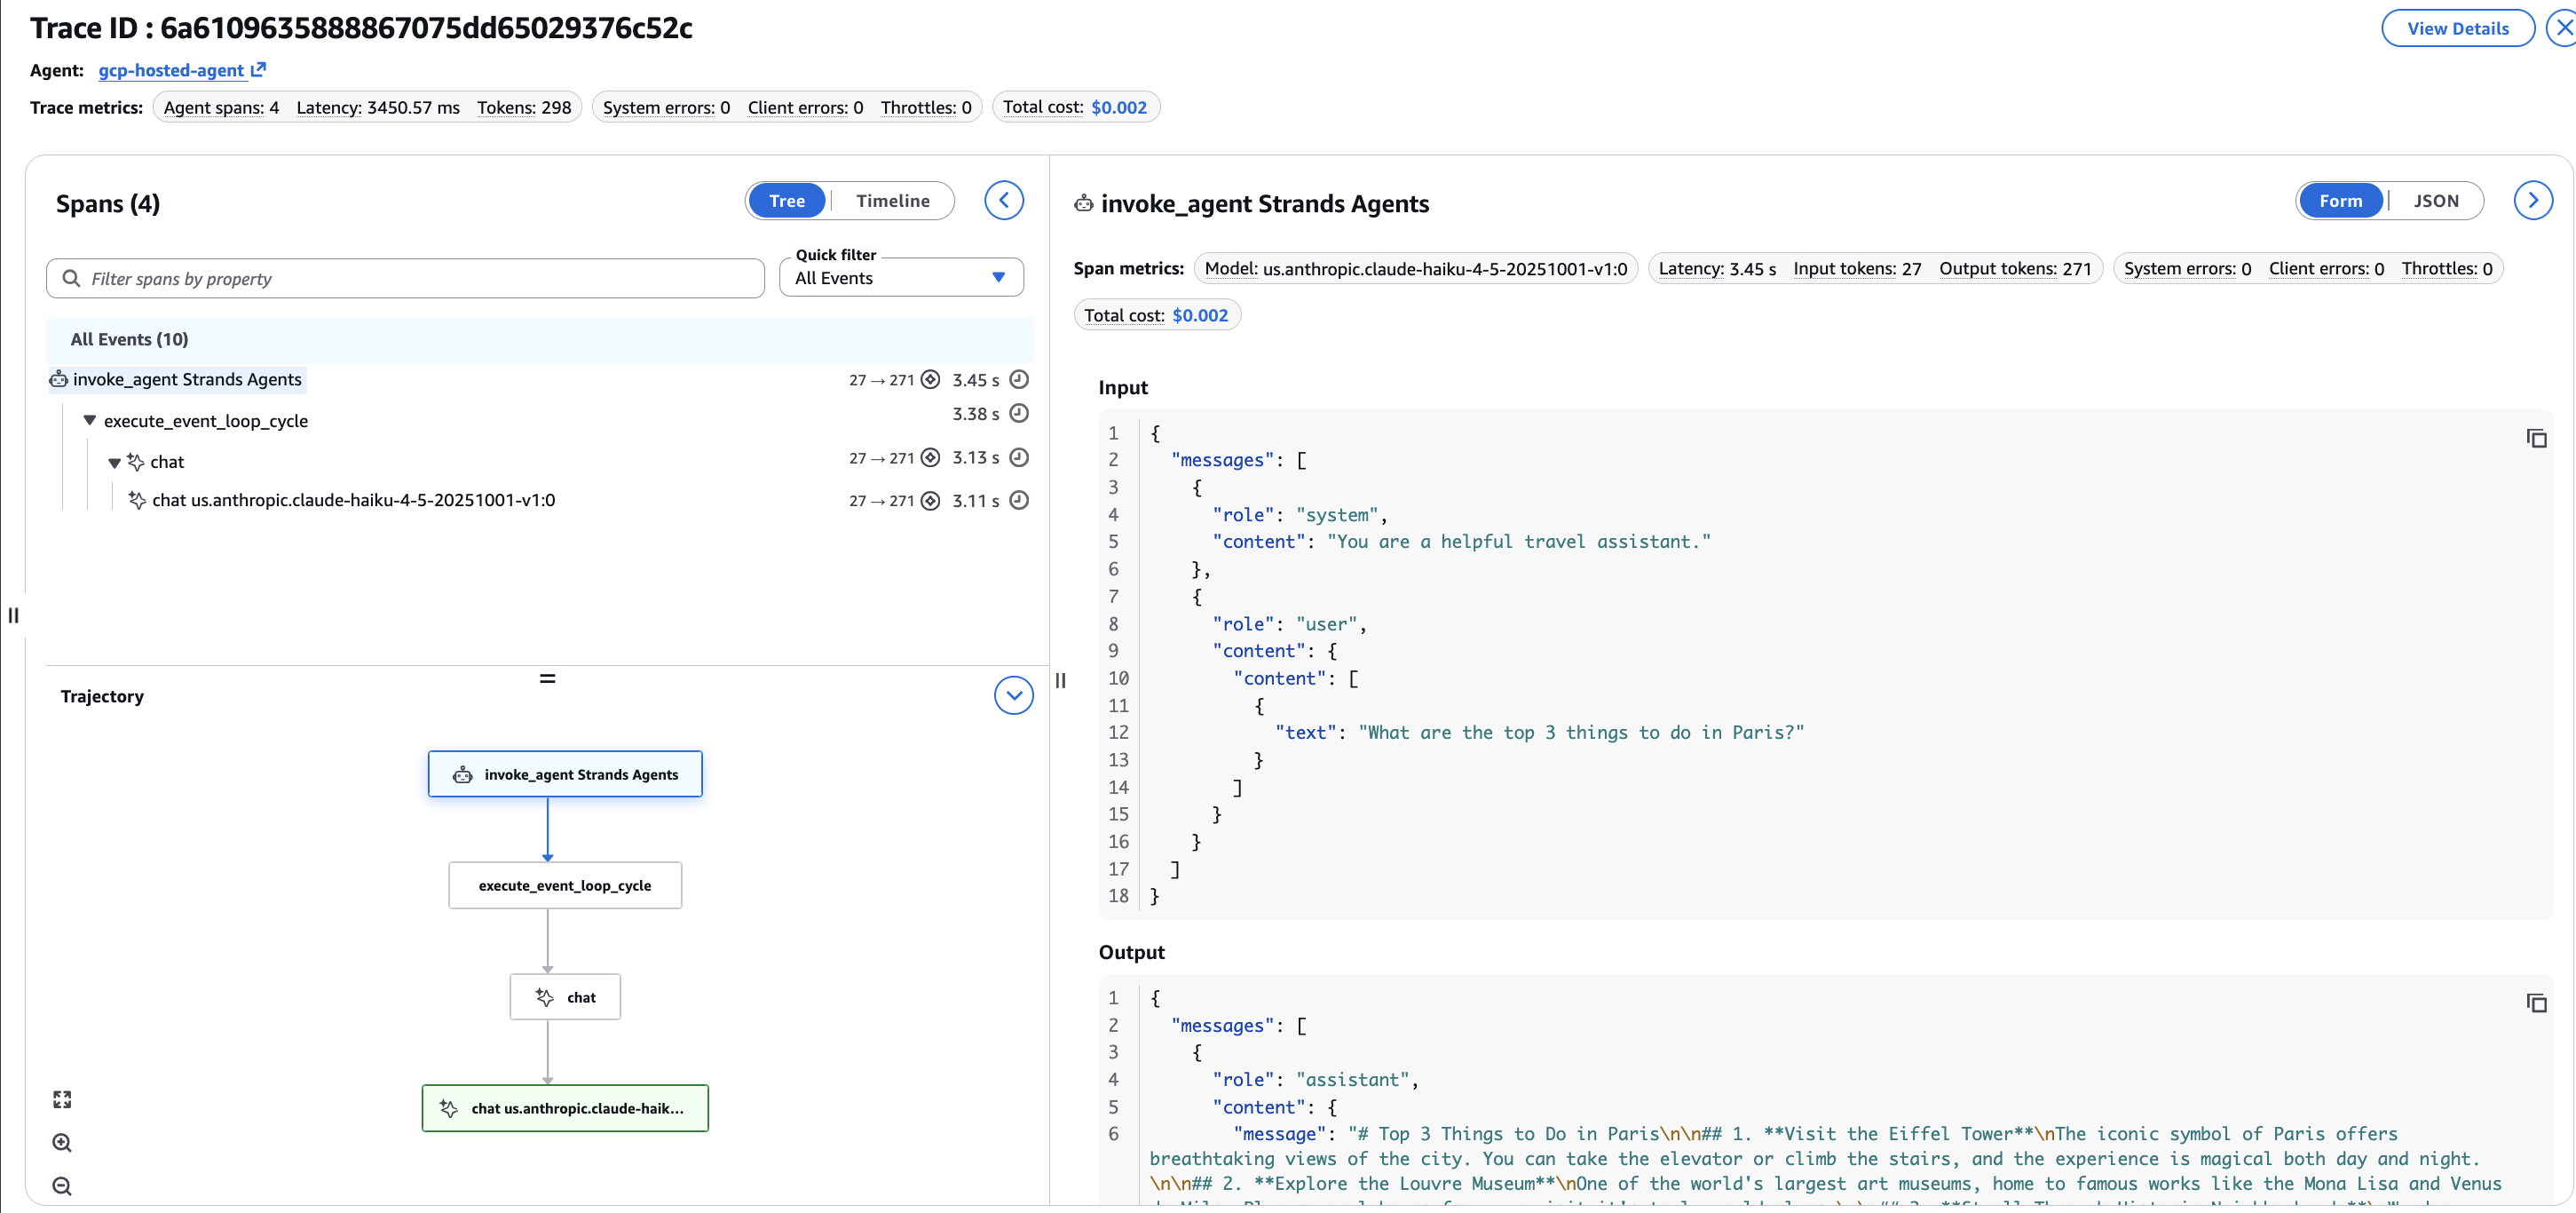
Task: Click the Input section heading
Action: pyautogui.click(x=1123, y=387)
